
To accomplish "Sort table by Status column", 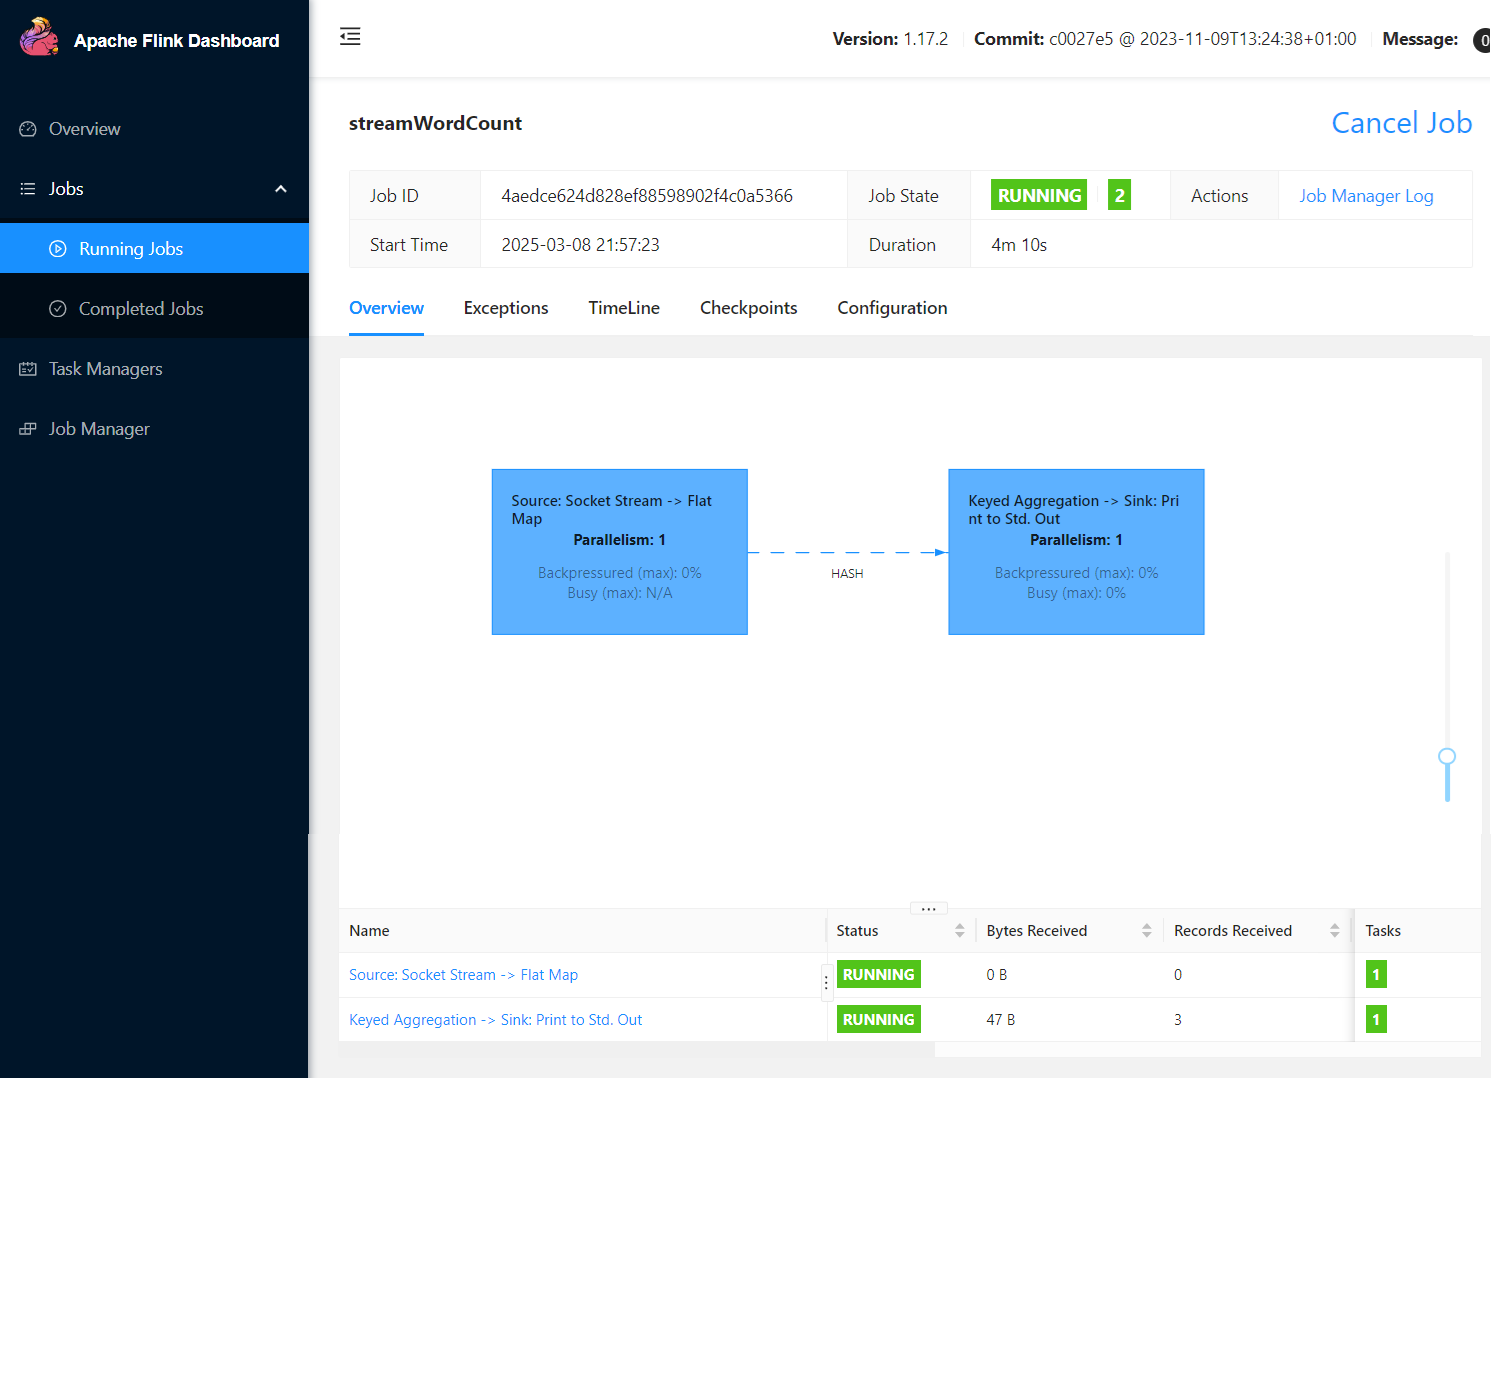I will coord(960,931).
